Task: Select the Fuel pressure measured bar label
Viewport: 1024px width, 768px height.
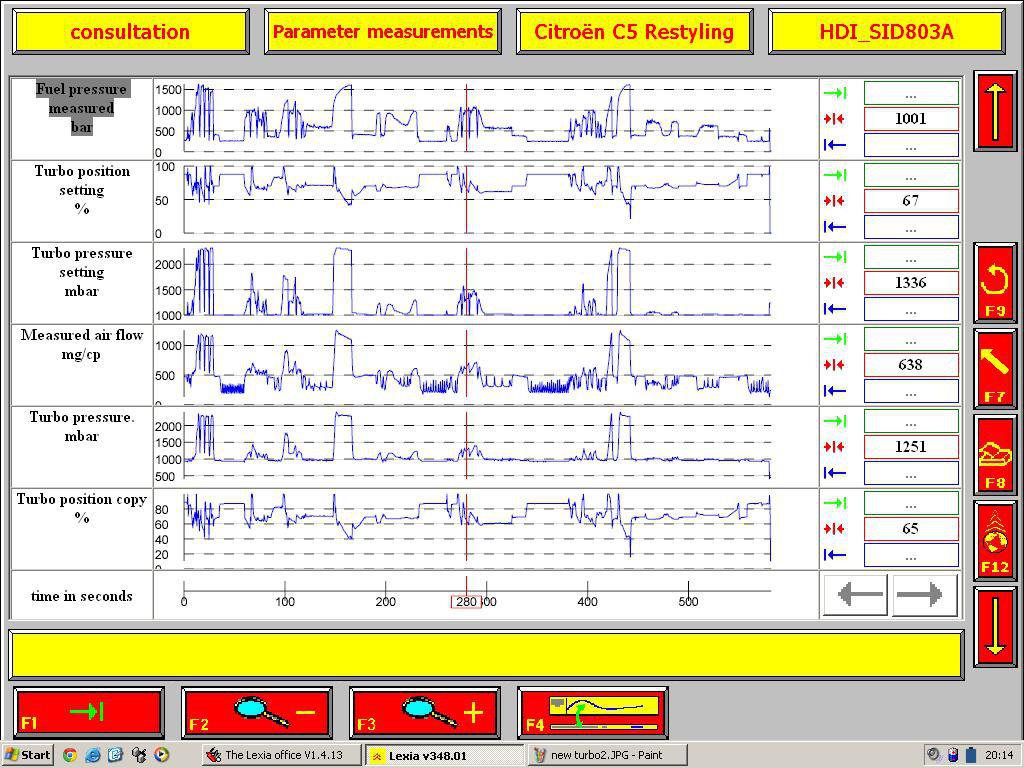Action: [82, 108]
